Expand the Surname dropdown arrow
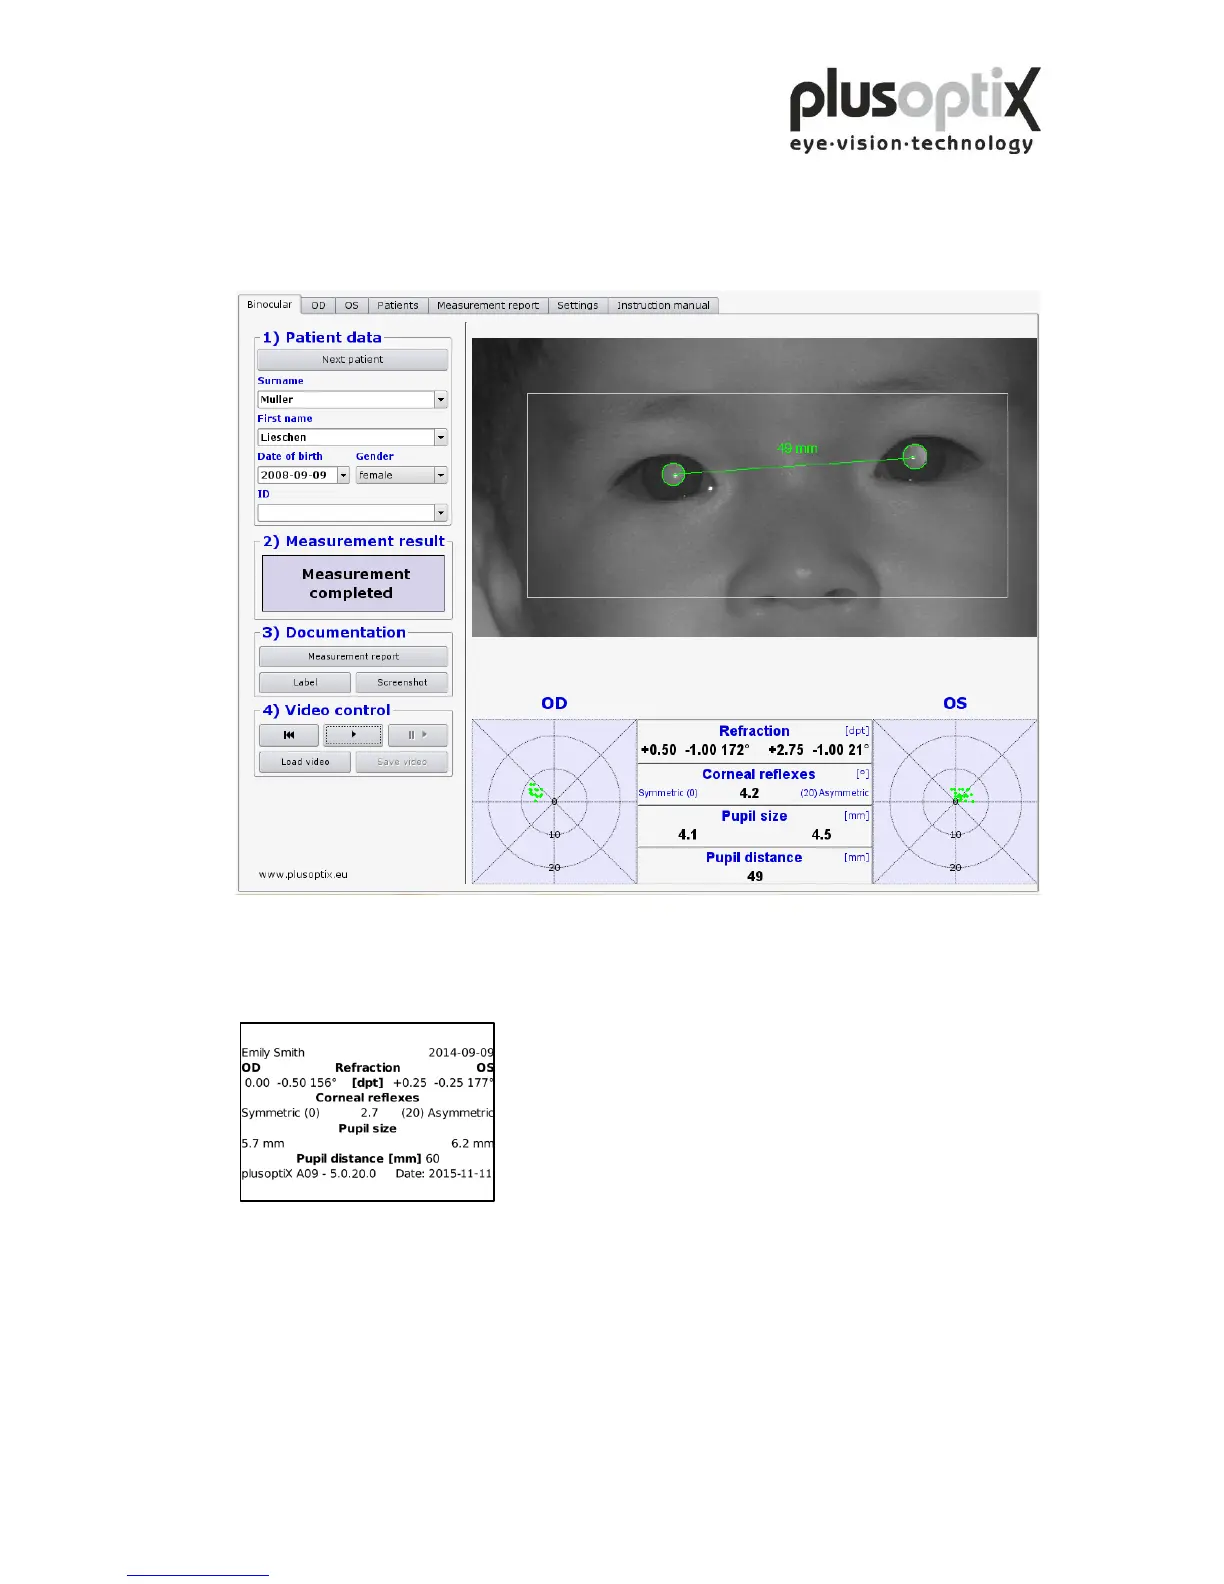1224x1584 pixels. 440,399
